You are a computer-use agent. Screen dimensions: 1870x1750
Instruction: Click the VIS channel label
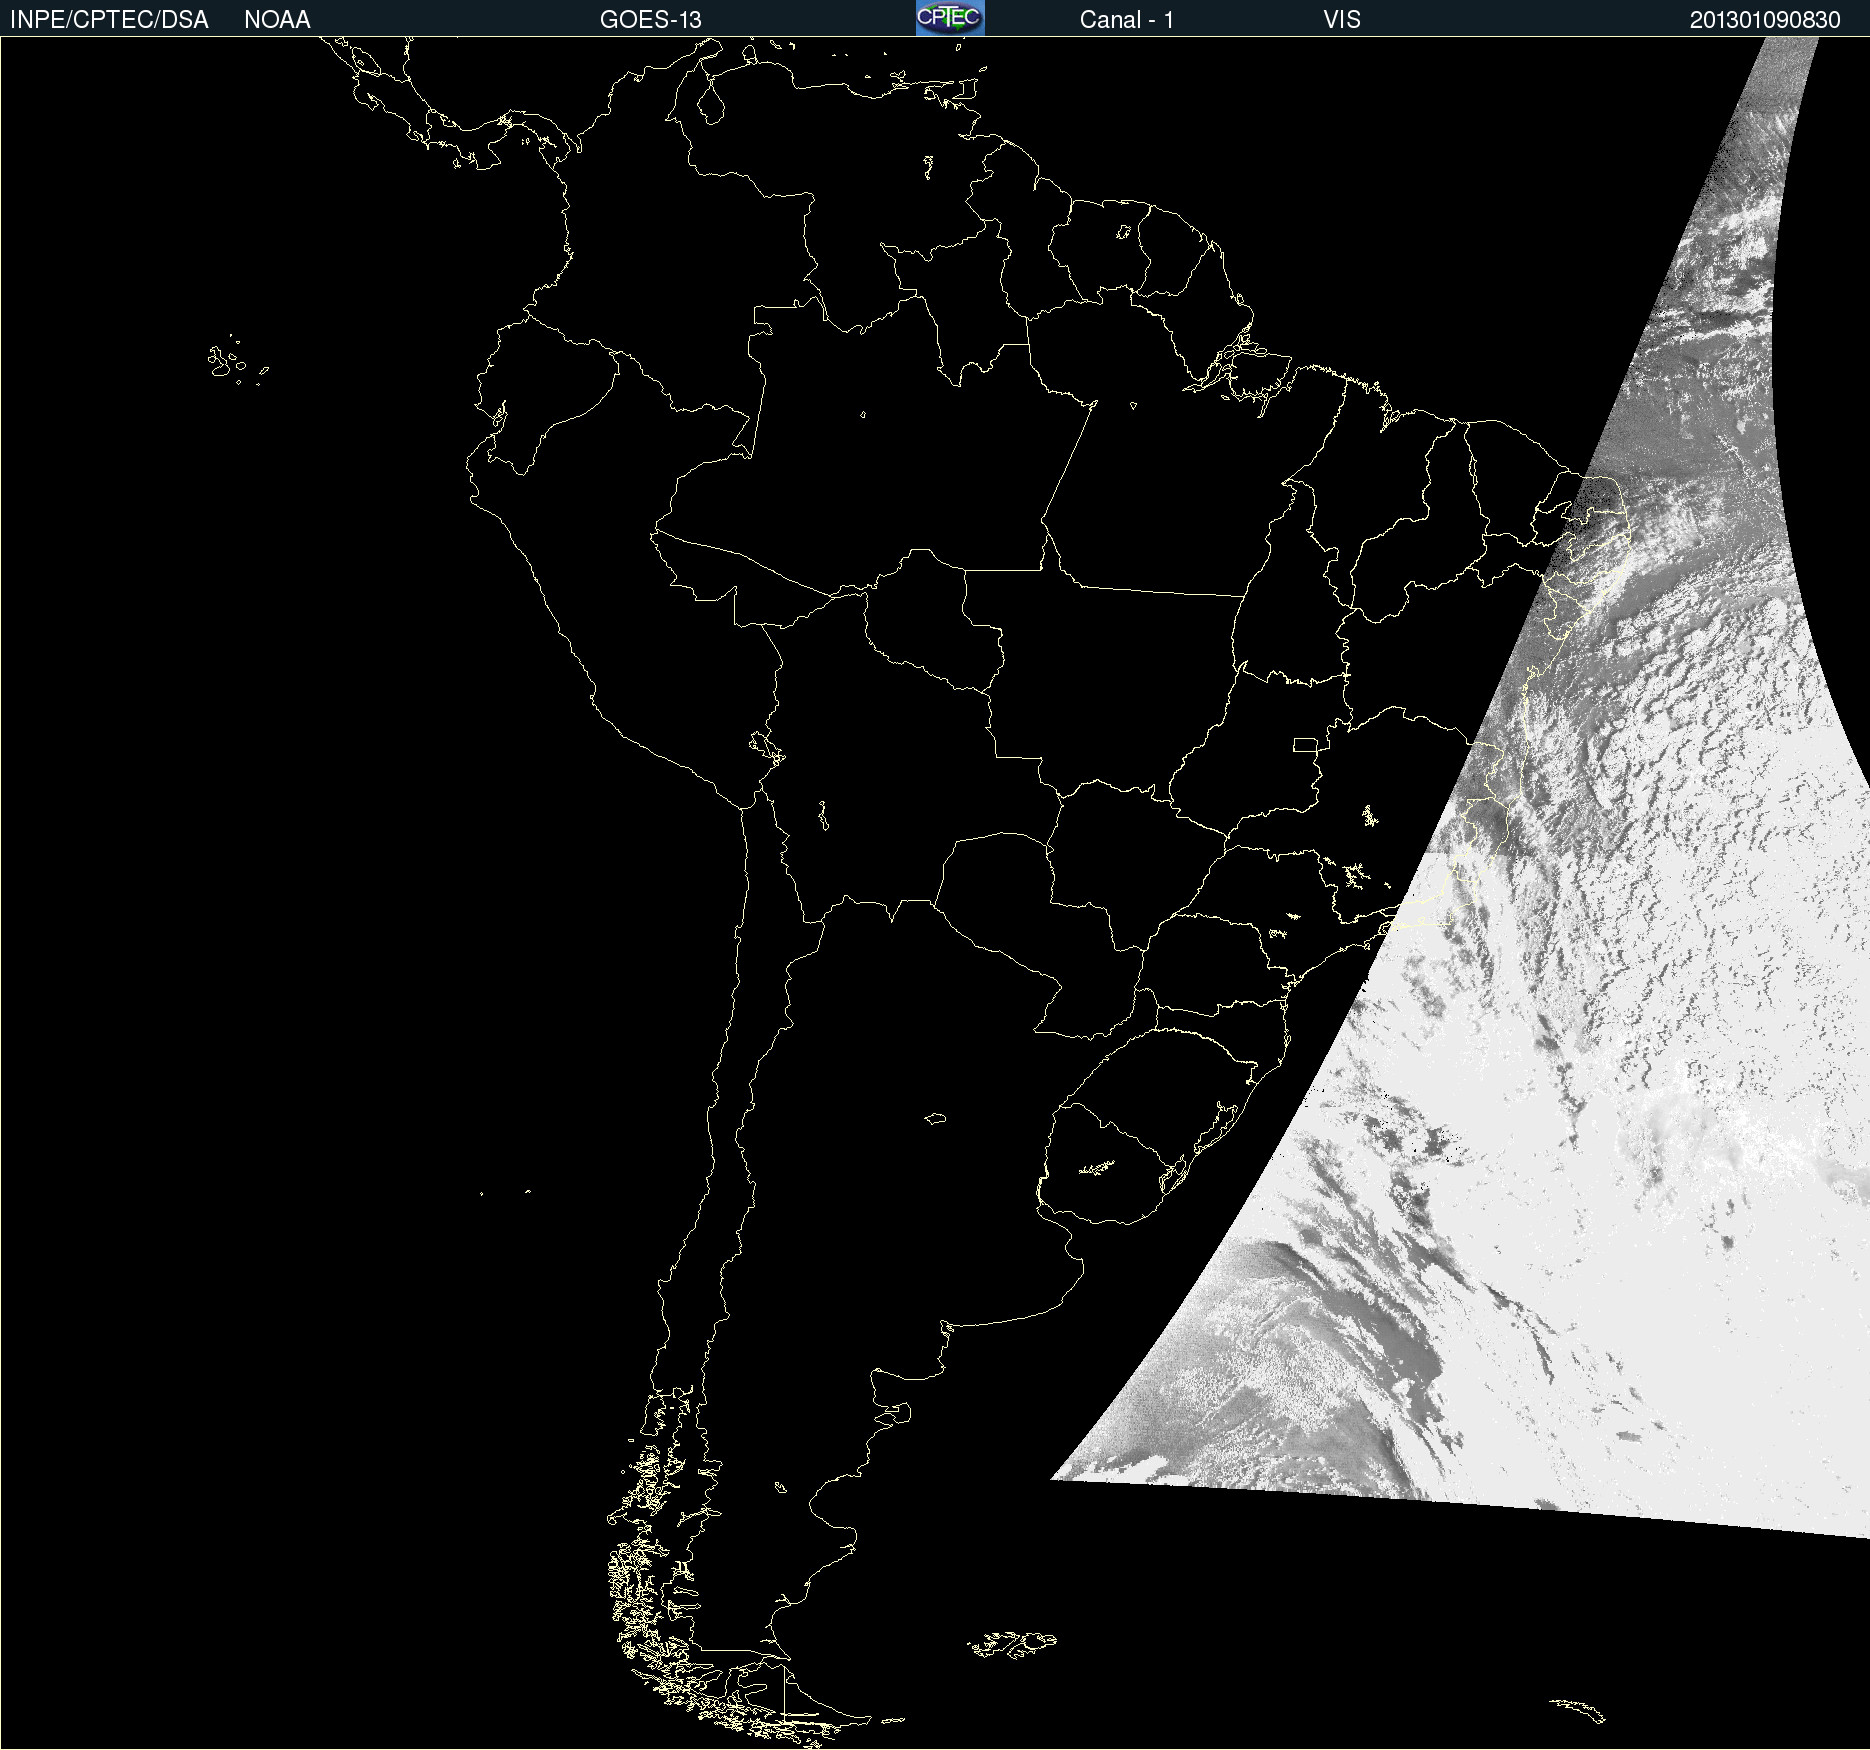click(x=1342, y=20)
